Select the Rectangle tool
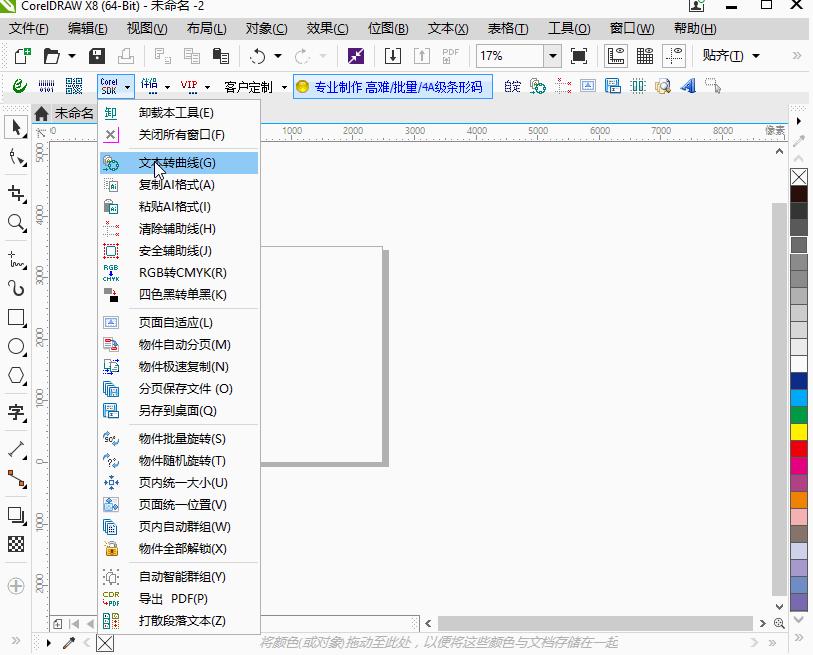The width and height of the screenshot is (813, 655). [x=14, y=318]
